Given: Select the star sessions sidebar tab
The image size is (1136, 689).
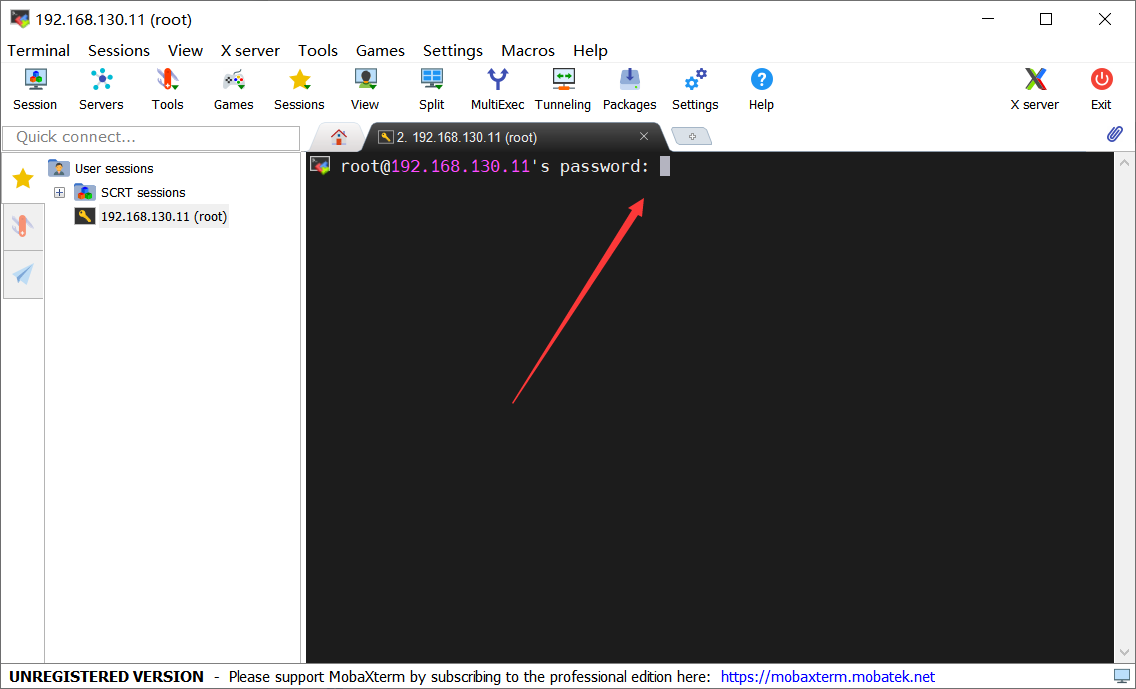Looking at the screenshot, I should pos(23,178).
